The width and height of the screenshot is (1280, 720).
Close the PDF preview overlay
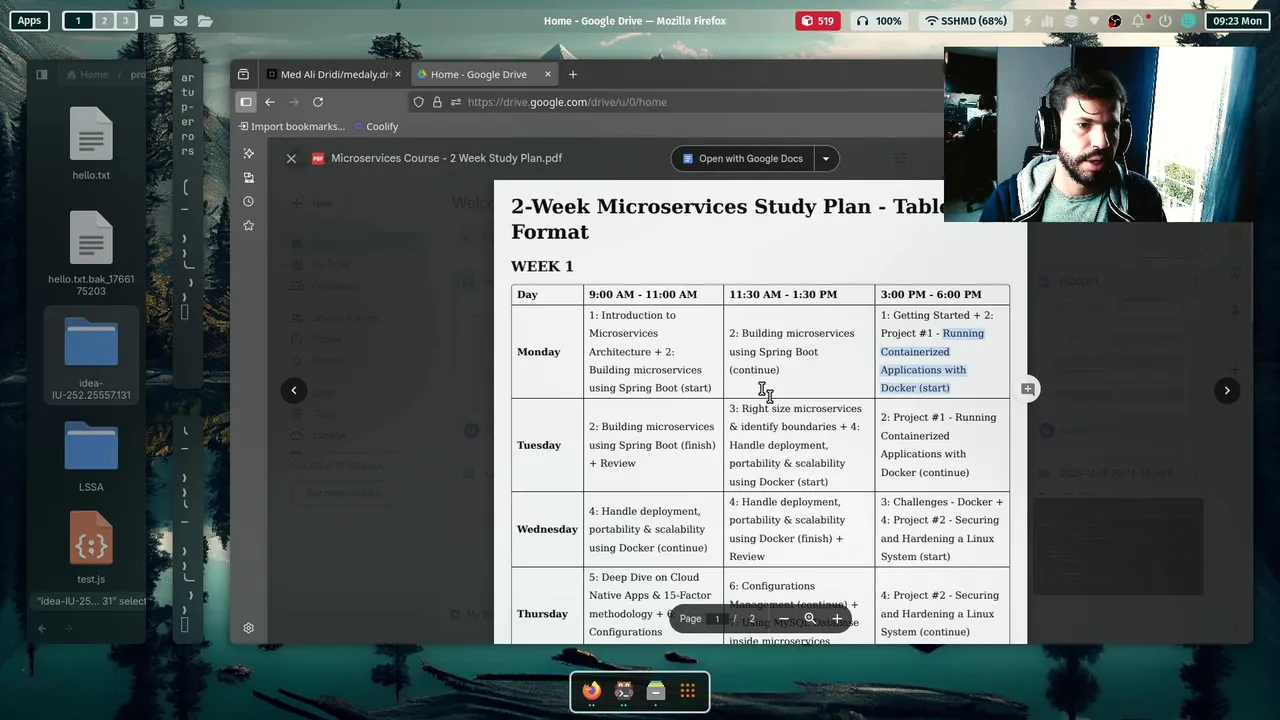pos(291,158)
